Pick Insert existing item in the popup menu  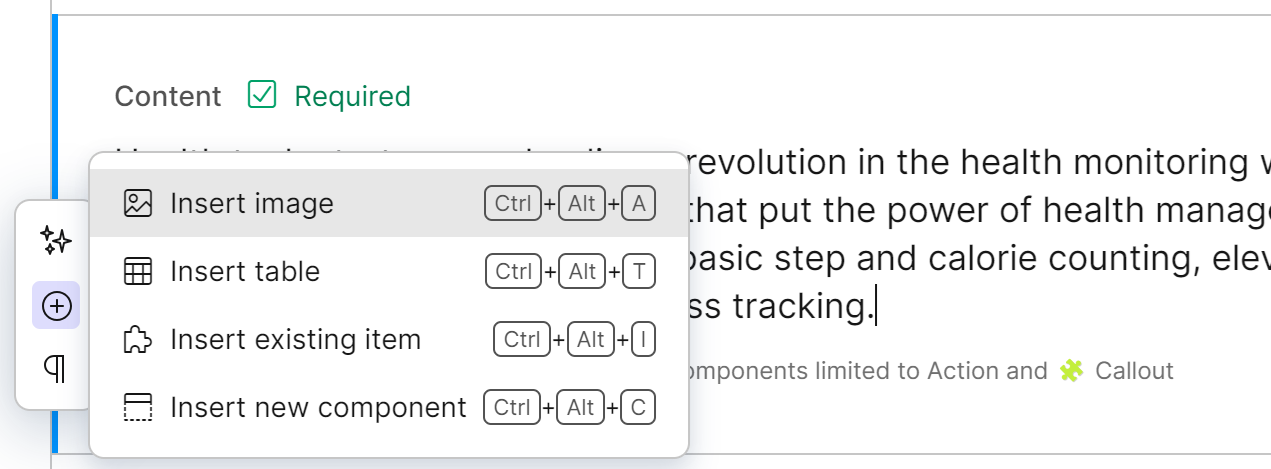point(295,340)
